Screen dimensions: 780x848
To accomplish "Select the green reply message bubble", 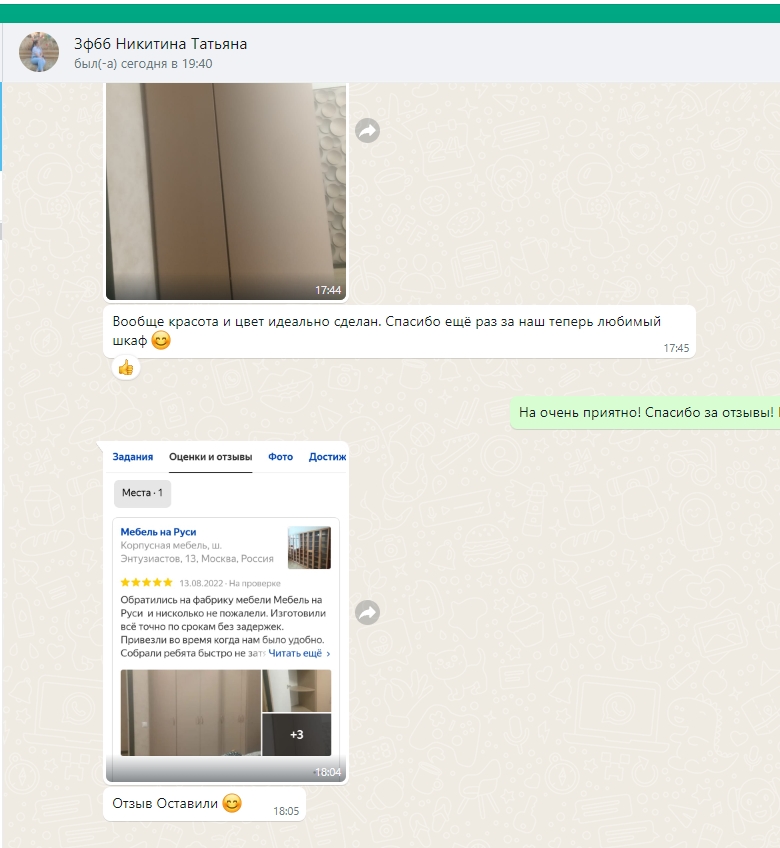I will [645, 413].
